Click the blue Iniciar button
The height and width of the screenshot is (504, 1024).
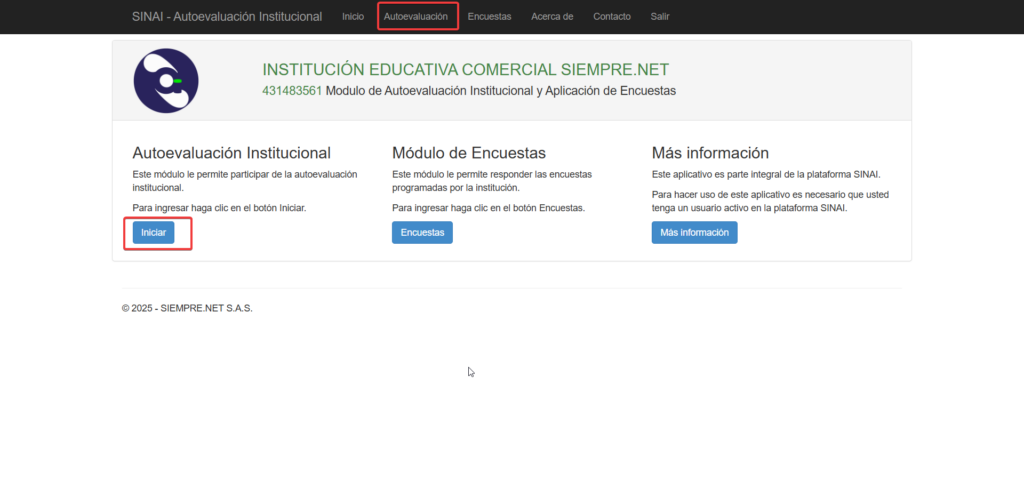pos(153,232)
